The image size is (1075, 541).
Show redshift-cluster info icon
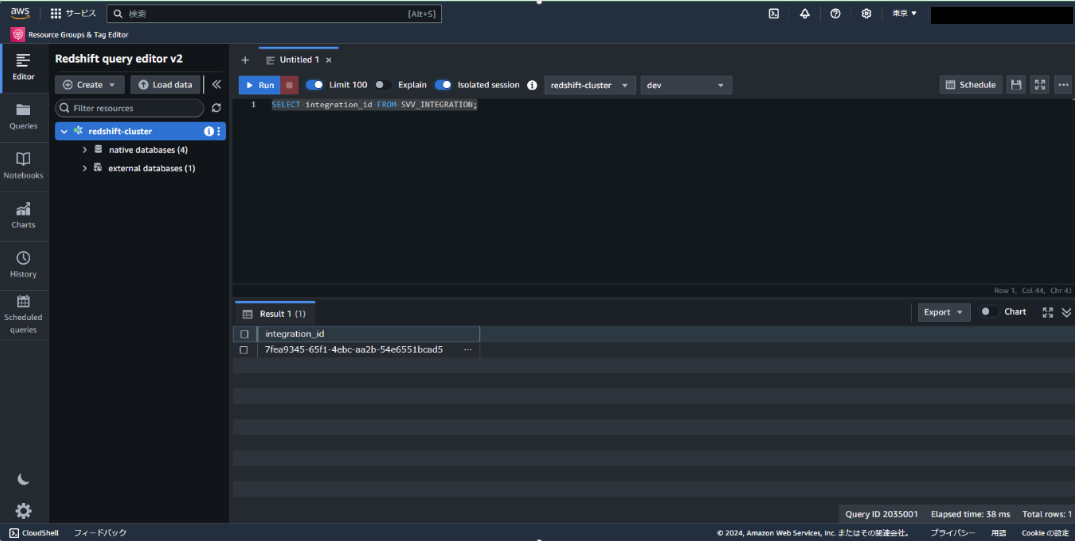tap(208, 131)
